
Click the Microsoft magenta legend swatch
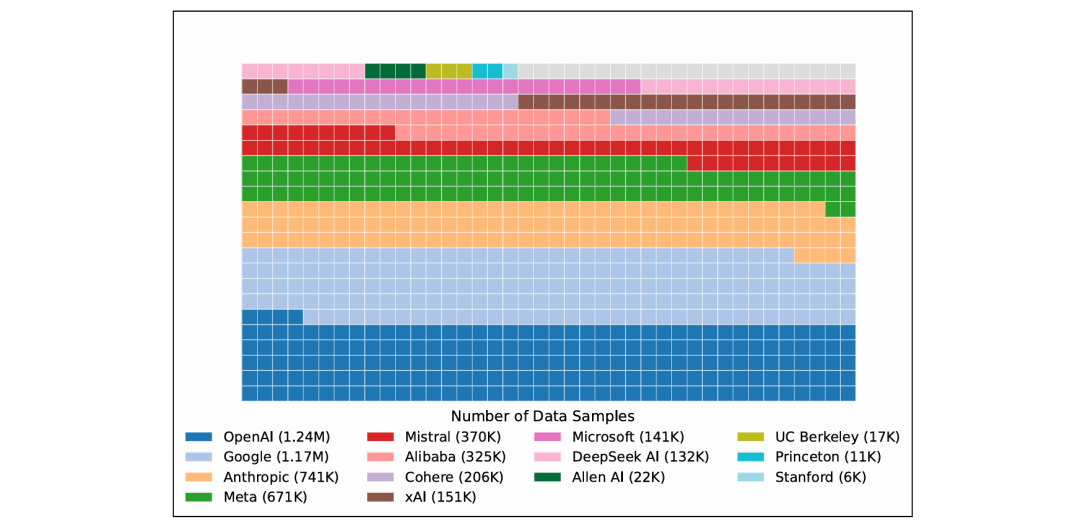coord(547,437)
